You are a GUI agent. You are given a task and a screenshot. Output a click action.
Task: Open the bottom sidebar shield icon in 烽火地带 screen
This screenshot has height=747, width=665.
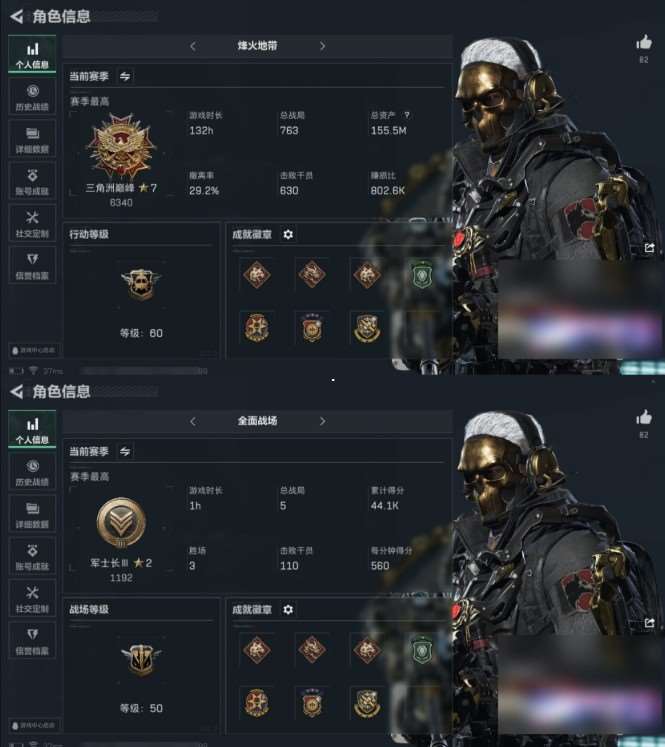coord(32,265)
